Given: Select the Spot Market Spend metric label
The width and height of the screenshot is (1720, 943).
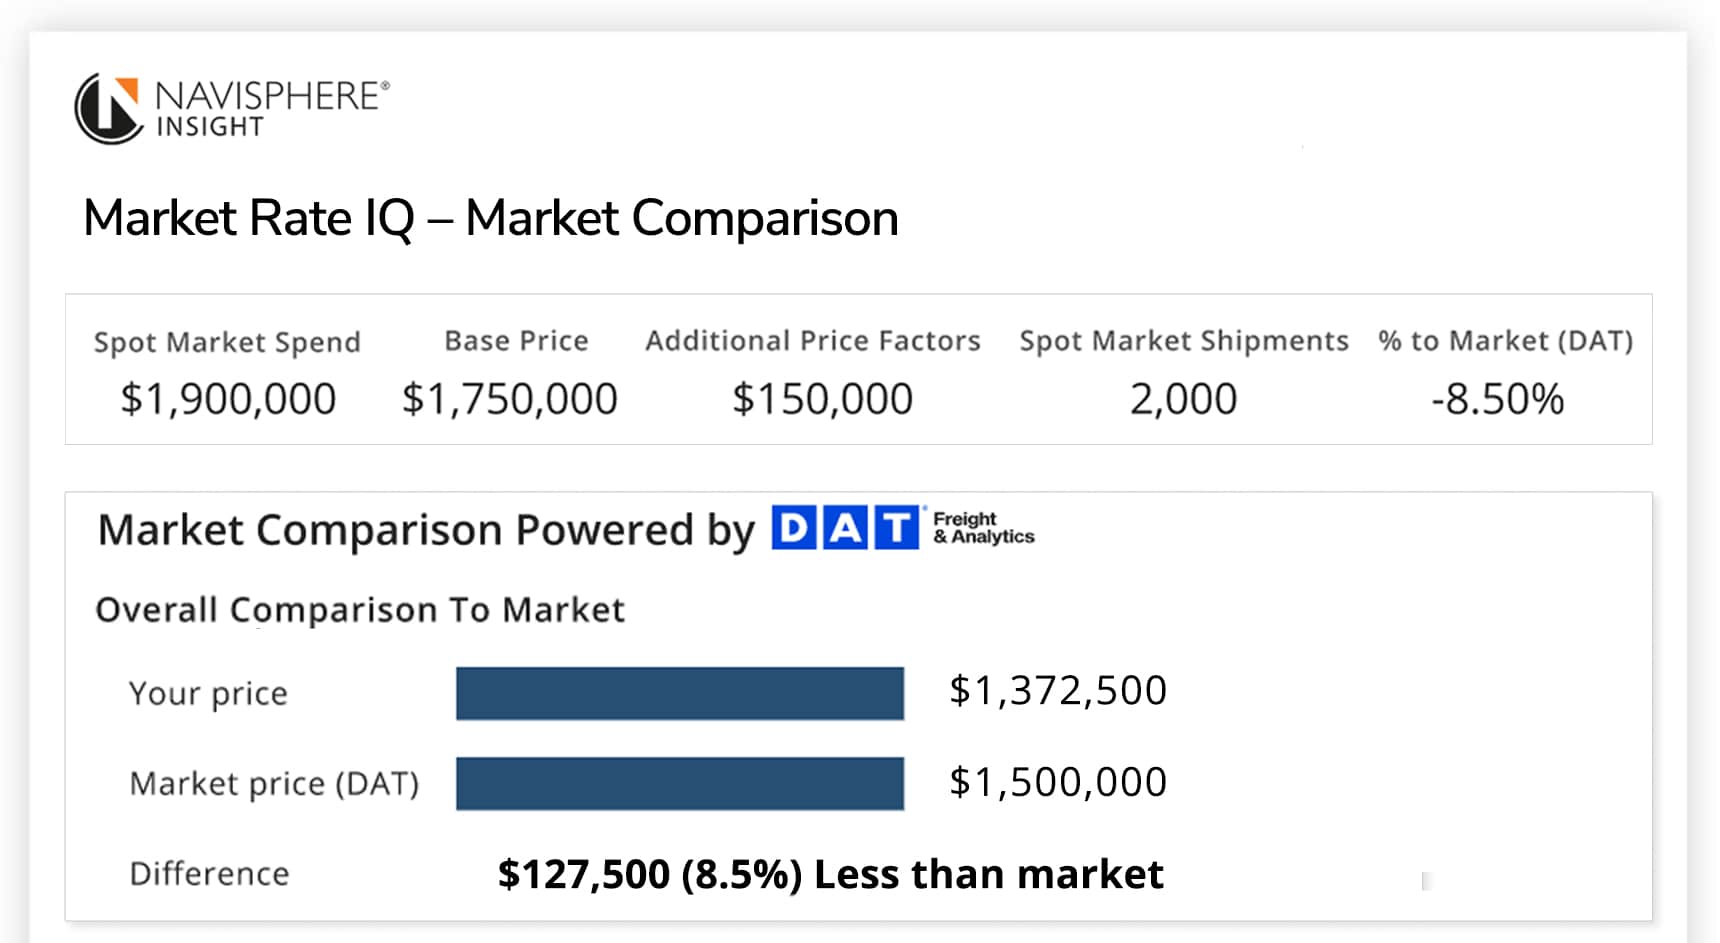Looking at the screenshot, I should pos(227,342).
